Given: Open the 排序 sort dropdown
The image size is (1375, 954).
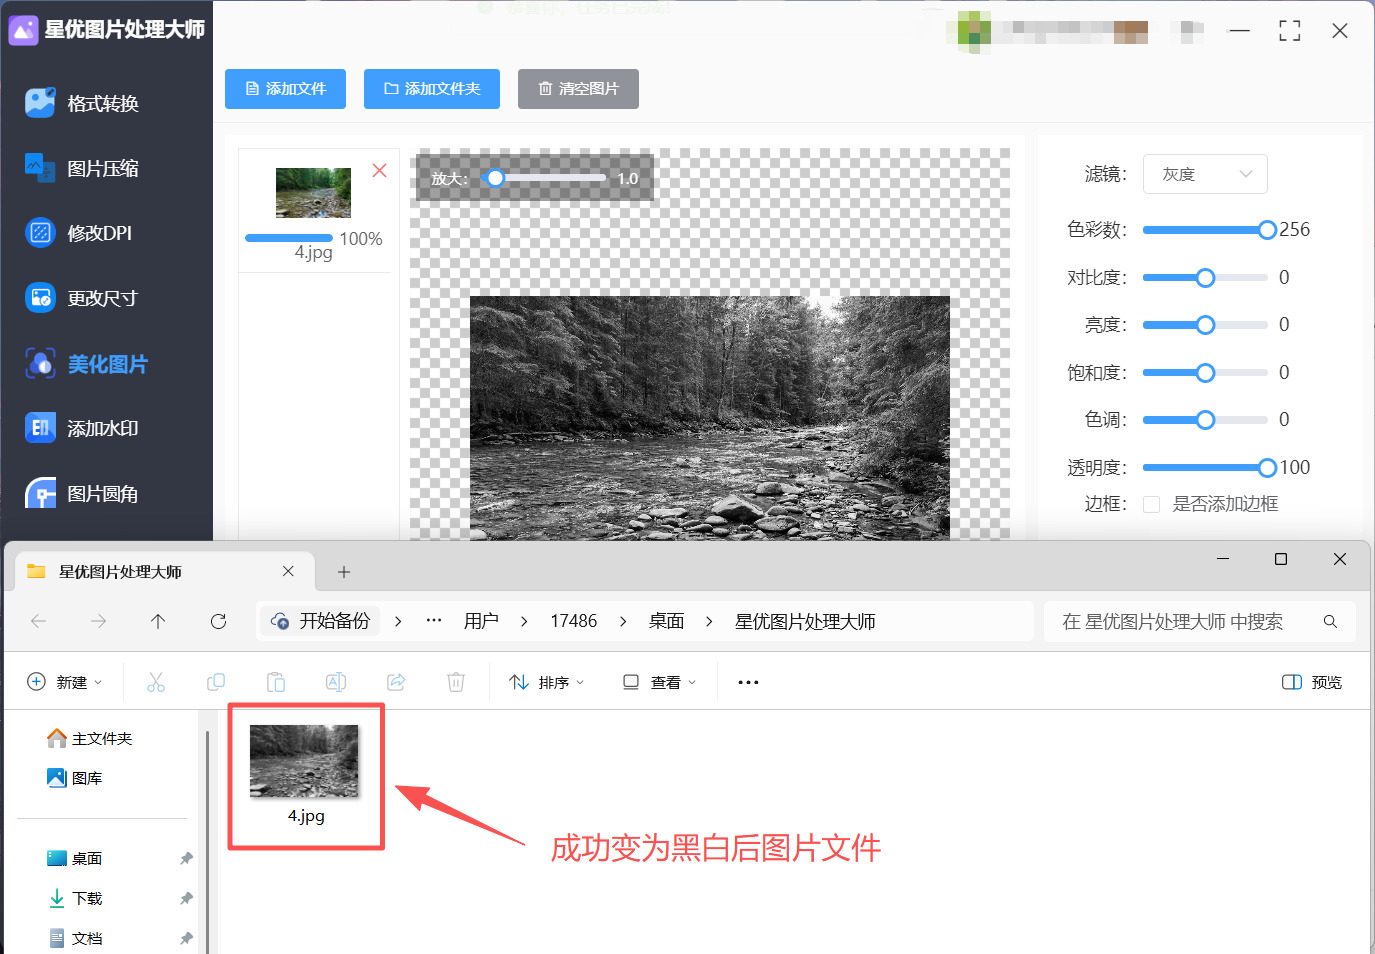Looking at the screenshot, I should tap(546, 682).
